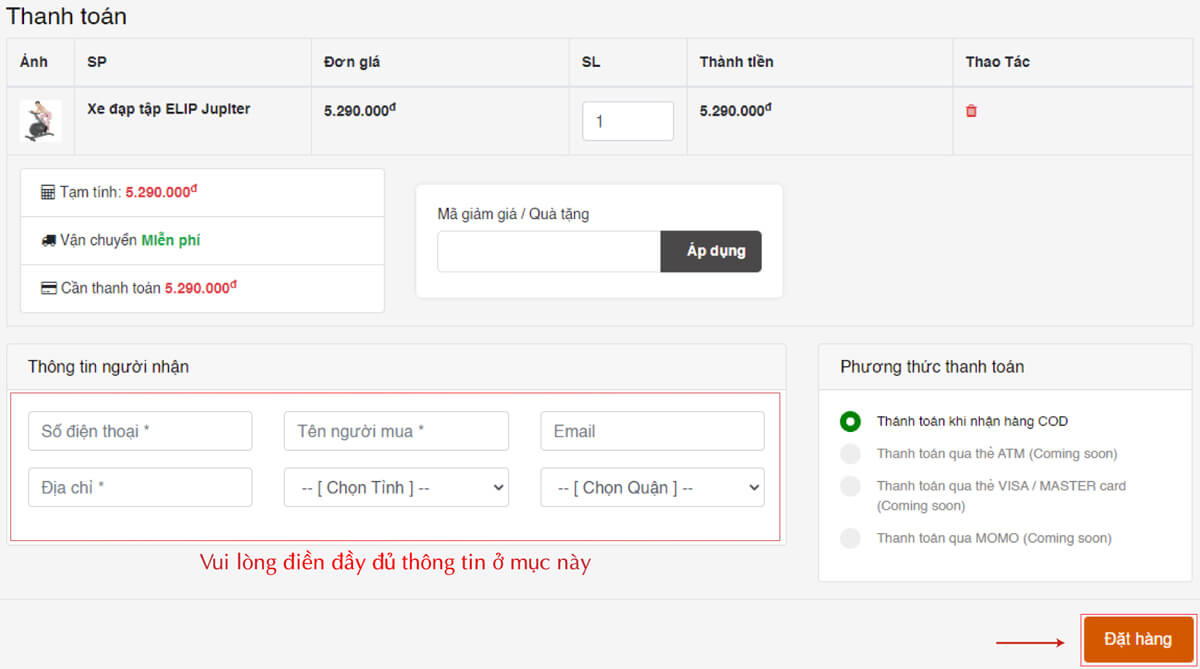1200x669 pixels.
Task: Click the truck icon beside Vận chuyển
Action: coord(48,241)
